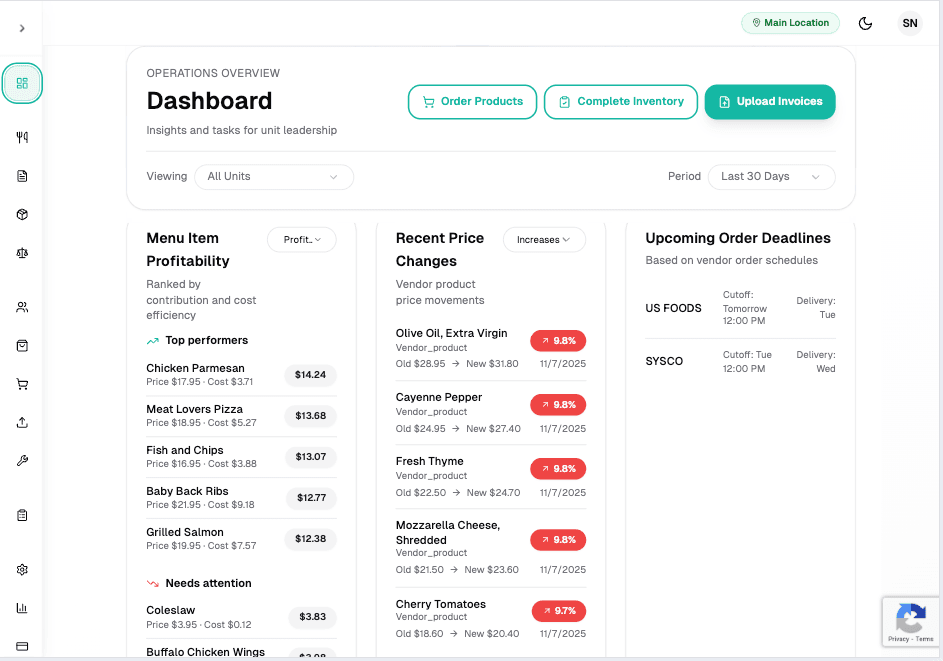Open the SN user avatar menu

pos(909,23)
